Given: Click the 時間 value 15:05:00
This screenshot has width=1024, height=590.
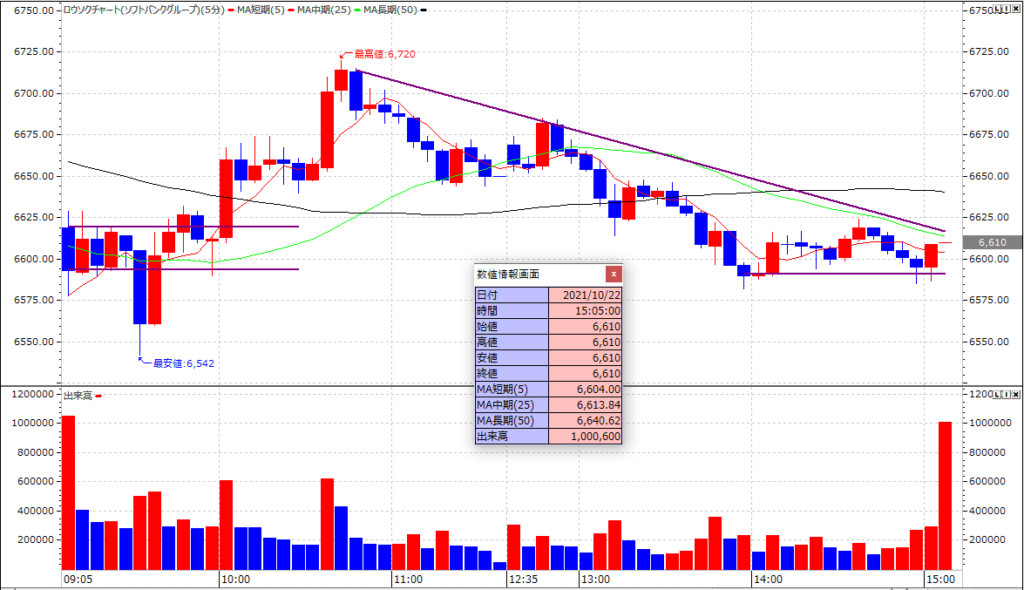Looking at the screenshot, I should (x=585, y=311).
